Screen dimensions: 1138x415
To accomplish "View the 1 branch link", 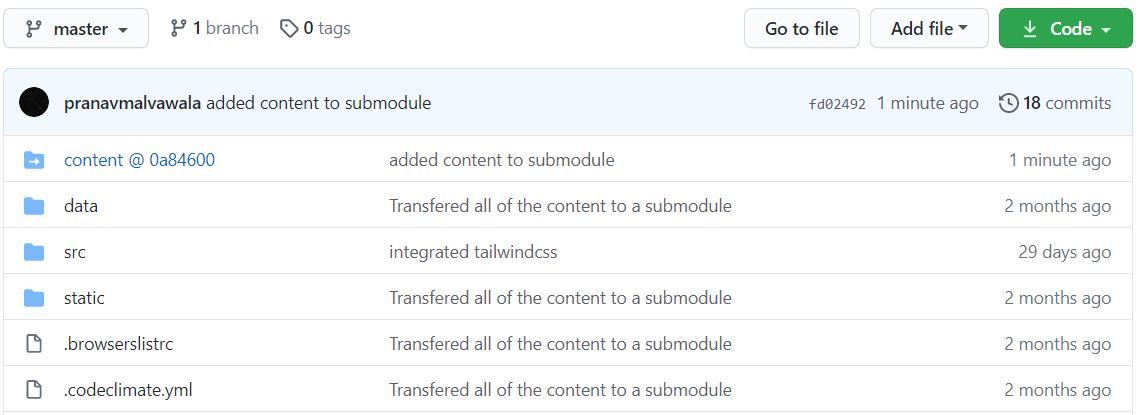I will pyautogui.click(x=214, y=29).
